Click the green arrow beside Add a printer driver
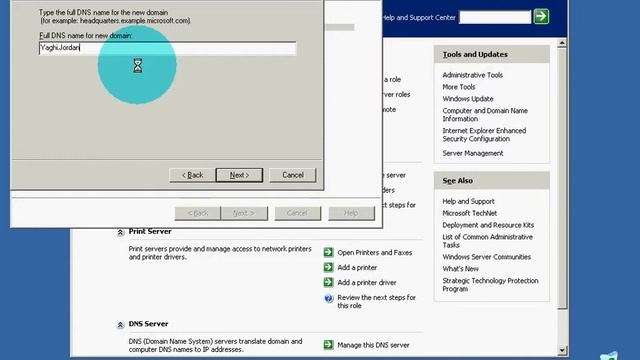This screenshot has width=640, height=360. tap(329, 282)
